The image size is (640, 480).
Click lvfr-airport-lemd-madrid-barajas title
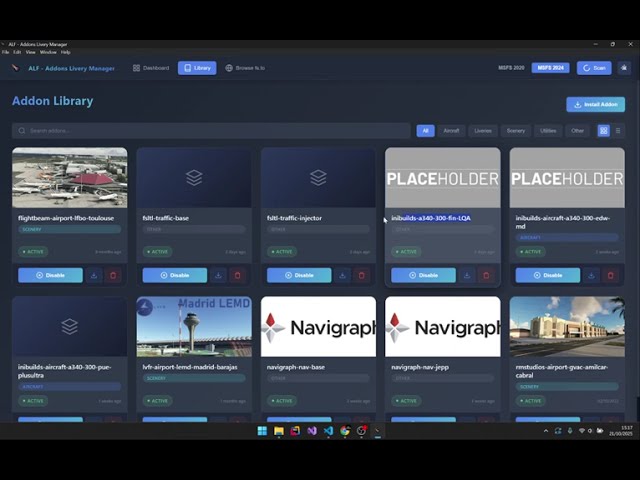190,367
